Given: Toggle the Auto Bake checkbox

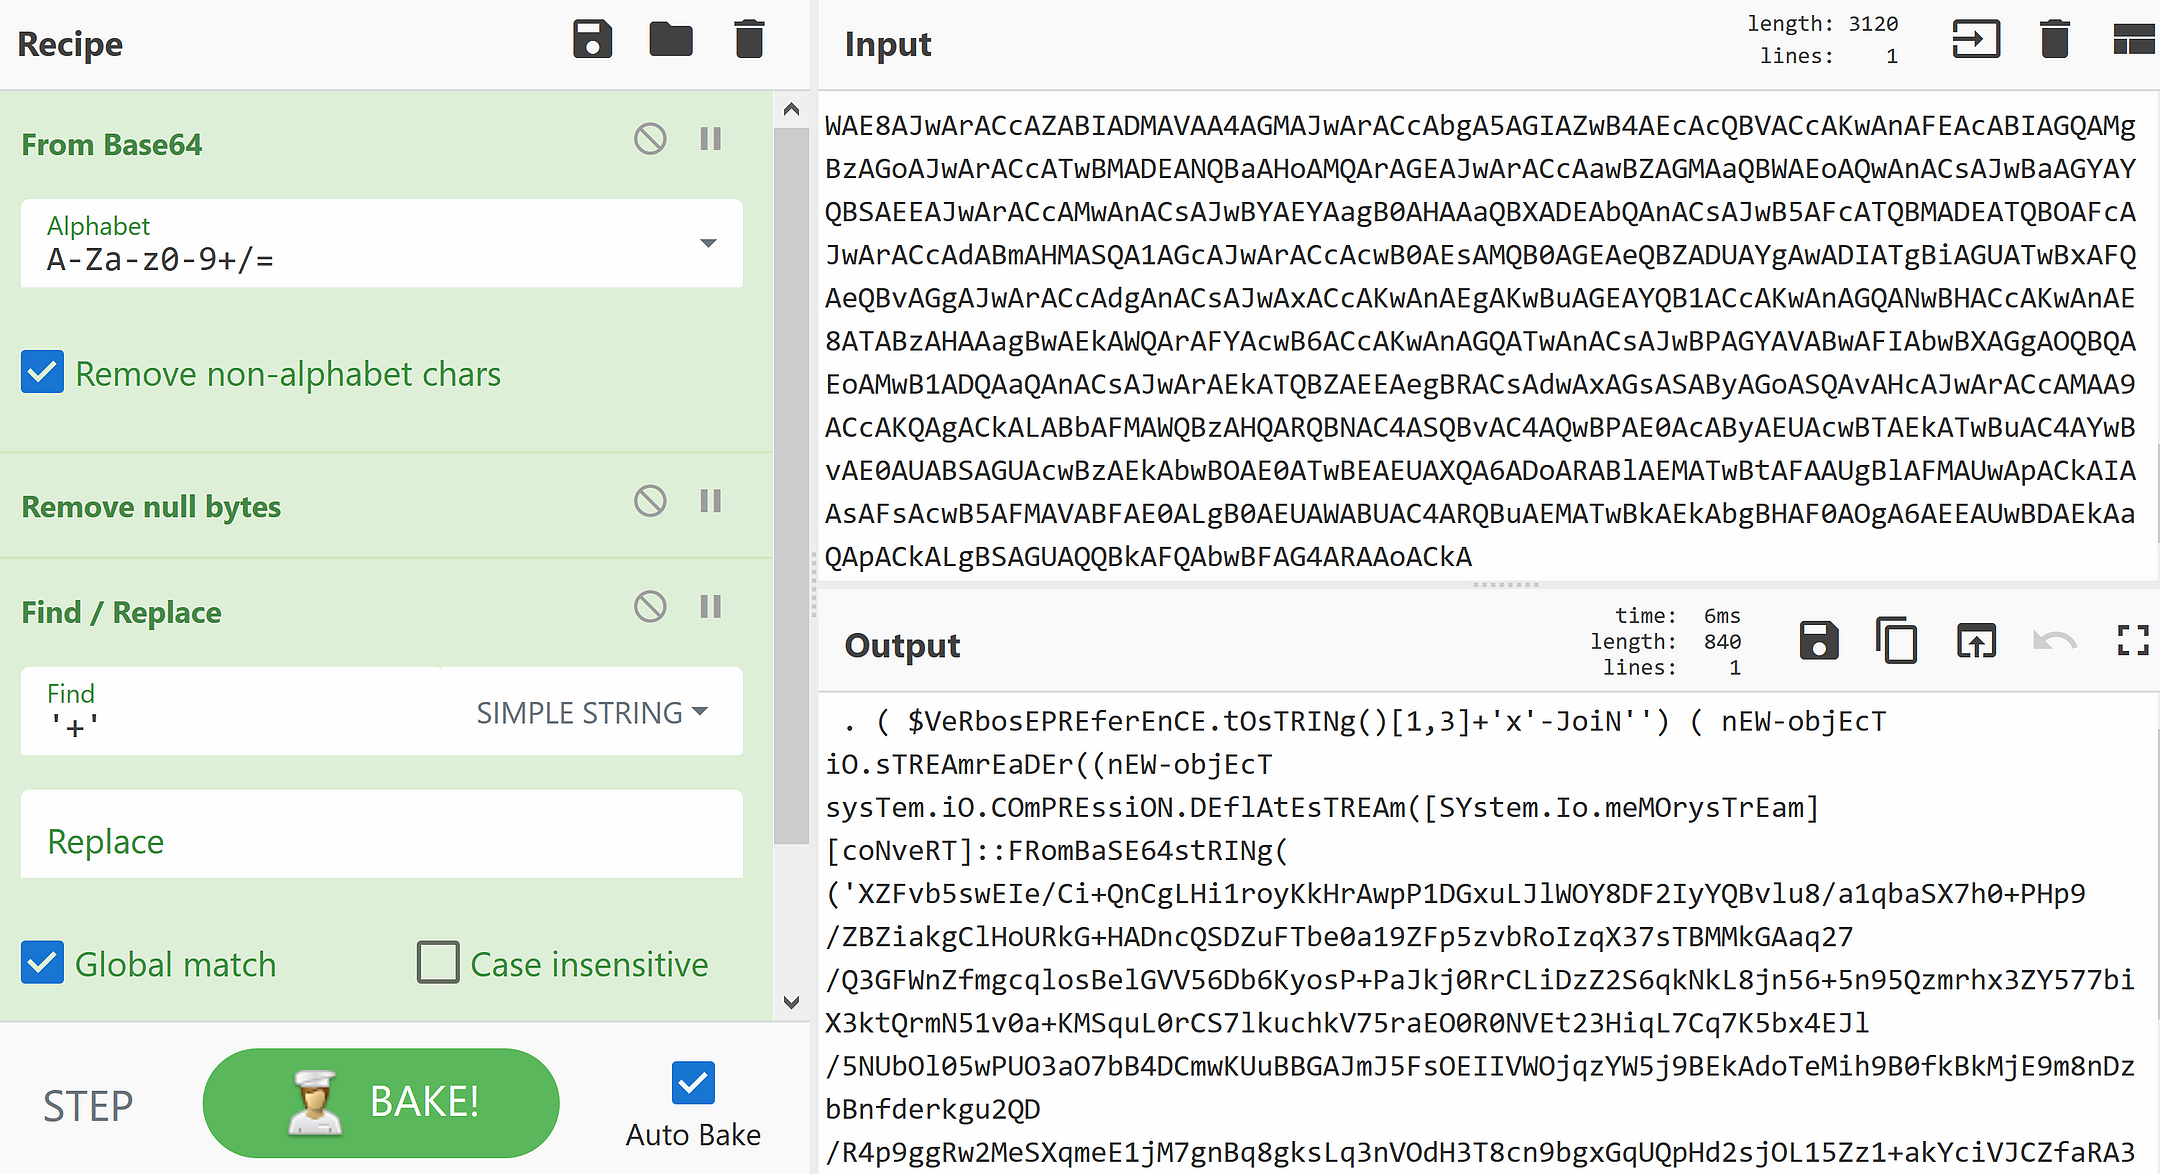Looking at the screenshot, I should pos(693,1083).
